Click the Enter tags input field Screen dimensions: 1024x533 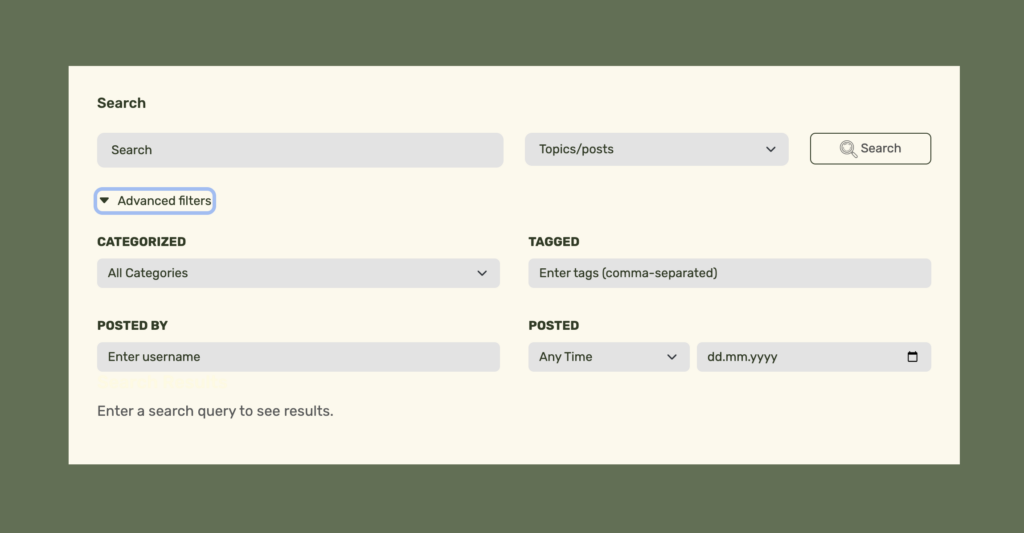tap(729, 273)
